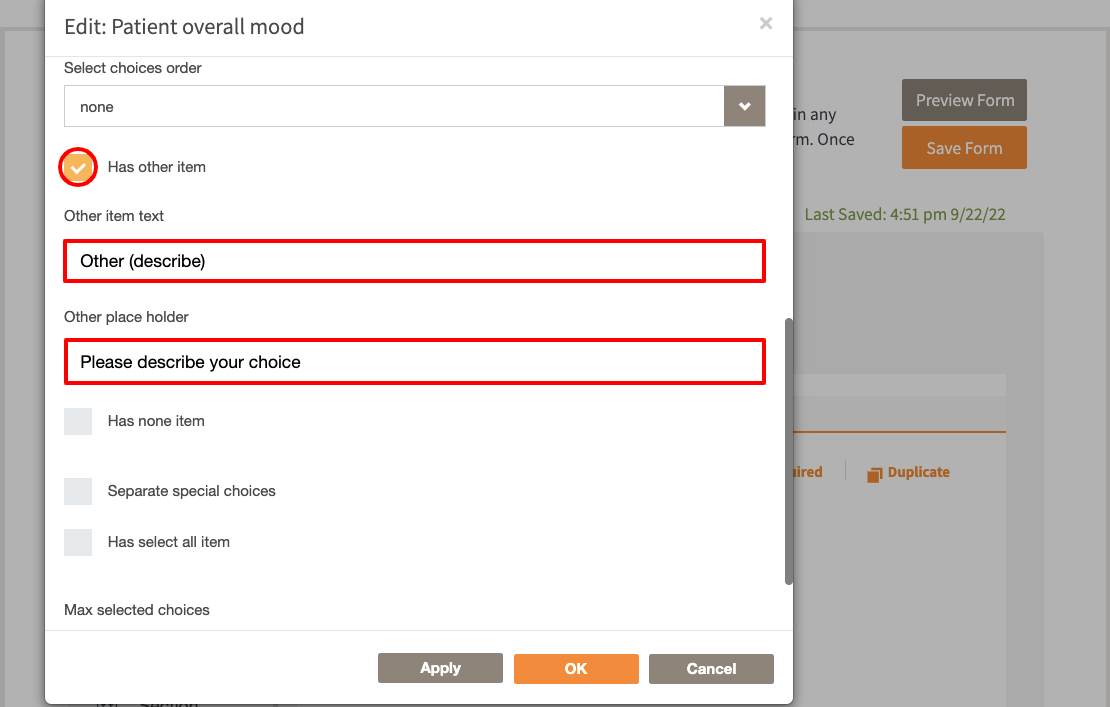The width and height of the screenshot is (1110, 707).
Task: Click the Last Saved timestamp text
Action: 905,214
